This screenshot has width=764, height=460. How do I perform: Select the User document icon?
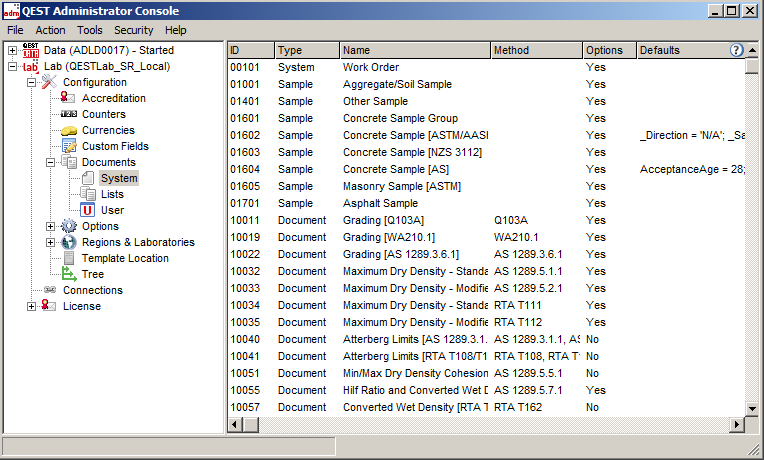[87, 210]
